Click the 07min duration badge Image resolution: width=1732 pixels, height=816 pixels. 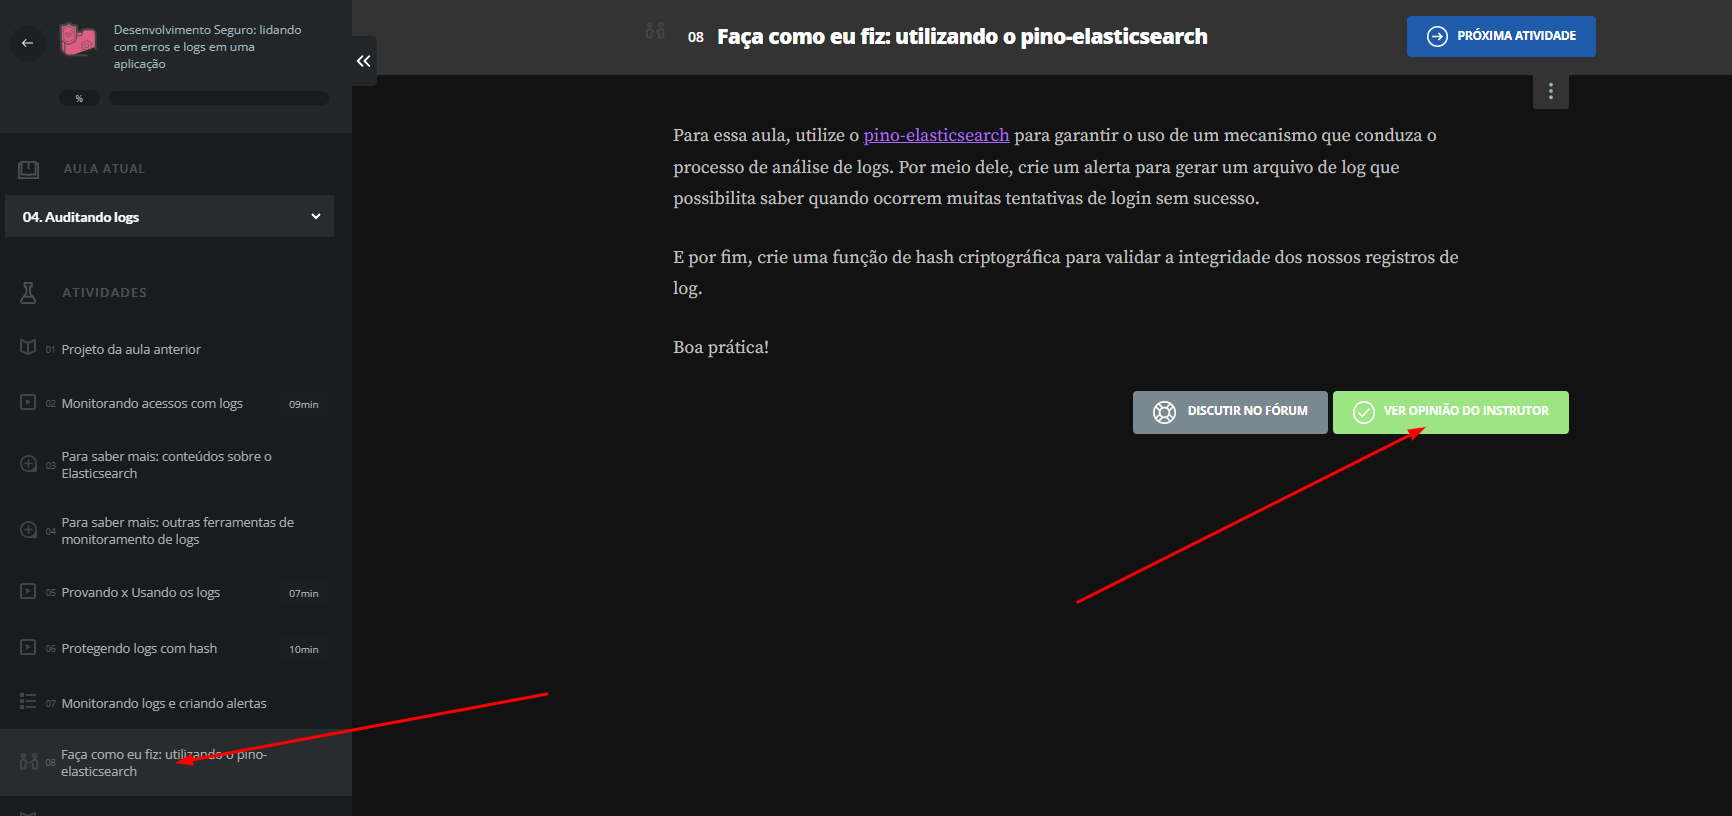pyautogui.click(x=304, y=593)
